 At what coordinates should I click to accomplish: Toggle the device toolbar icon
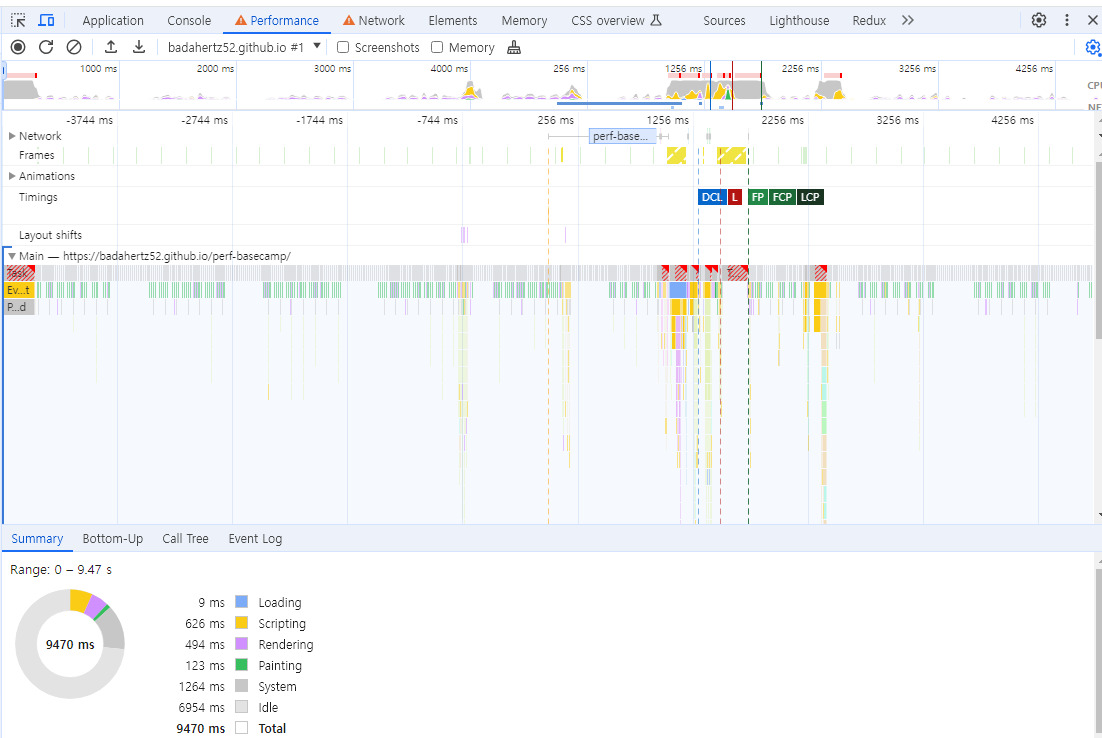coord(46,20)
